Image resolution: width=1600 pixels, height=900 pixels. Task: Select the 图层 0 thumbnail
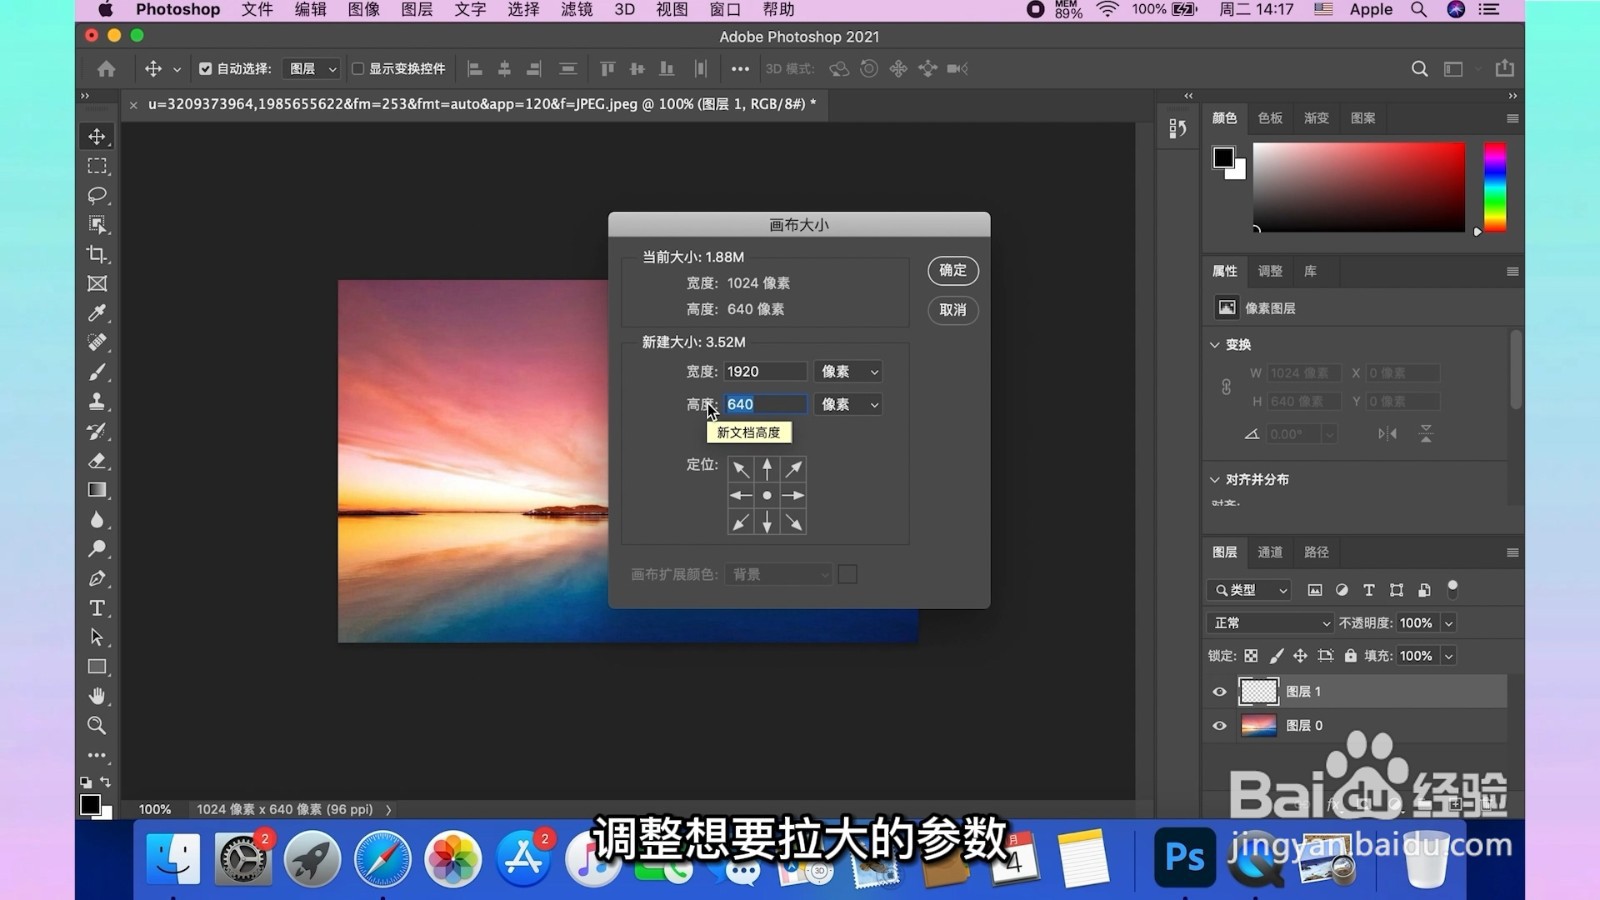(1259, 726)
